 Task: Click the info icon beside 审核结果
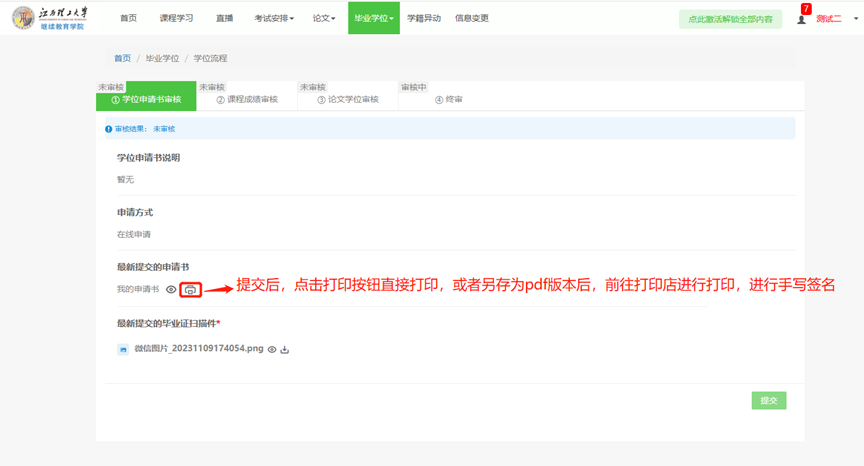tap(109, 129)
